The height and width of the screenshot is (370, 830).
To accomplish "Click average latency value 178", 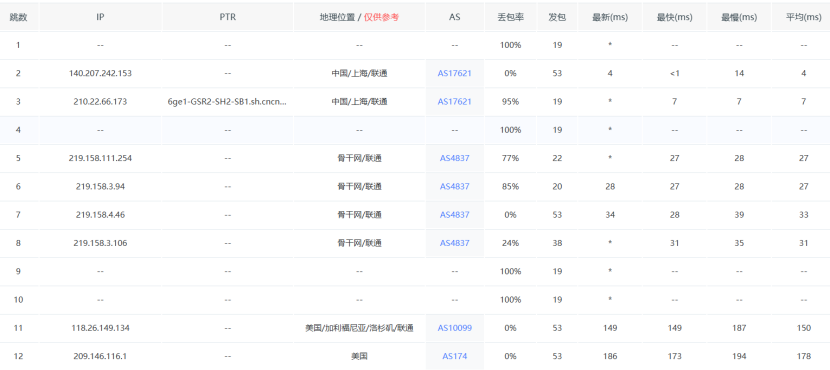I will [x=804, y=356].
